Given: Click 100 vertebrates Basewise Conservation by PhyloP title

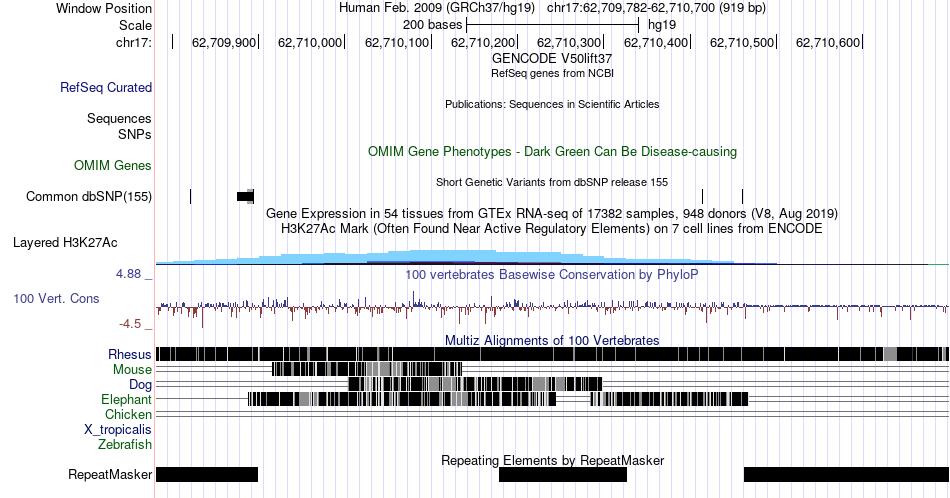Looking at the screenshot, I should tap(552, 274).
